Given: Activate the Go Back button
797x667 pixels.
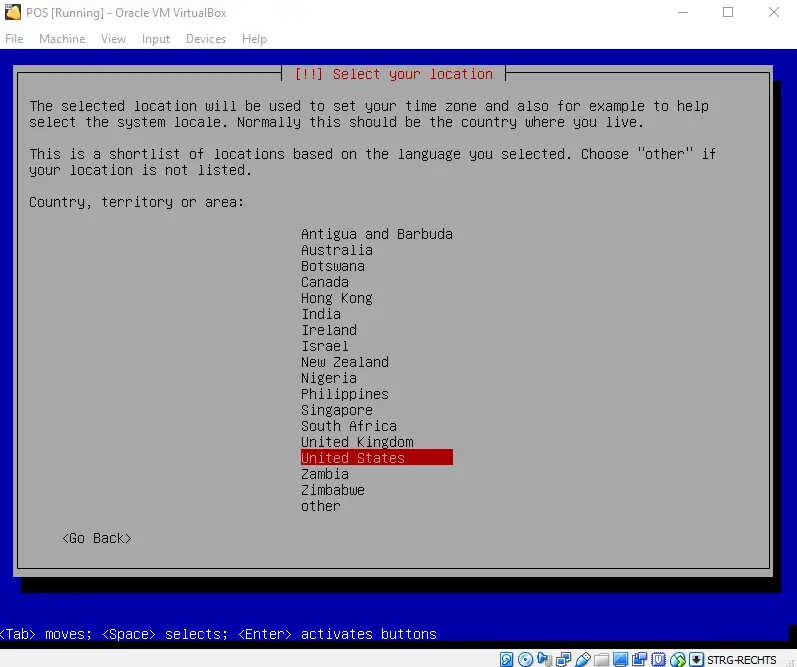Looking at the screenshot, I should coord(96,538).
